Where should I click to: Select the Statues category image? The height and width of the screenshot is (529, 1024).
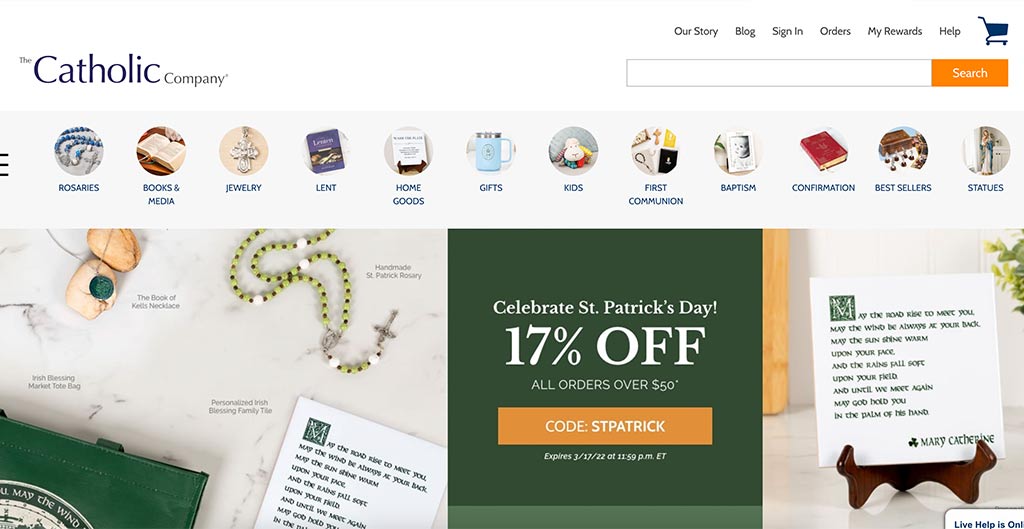pos(985,151)
